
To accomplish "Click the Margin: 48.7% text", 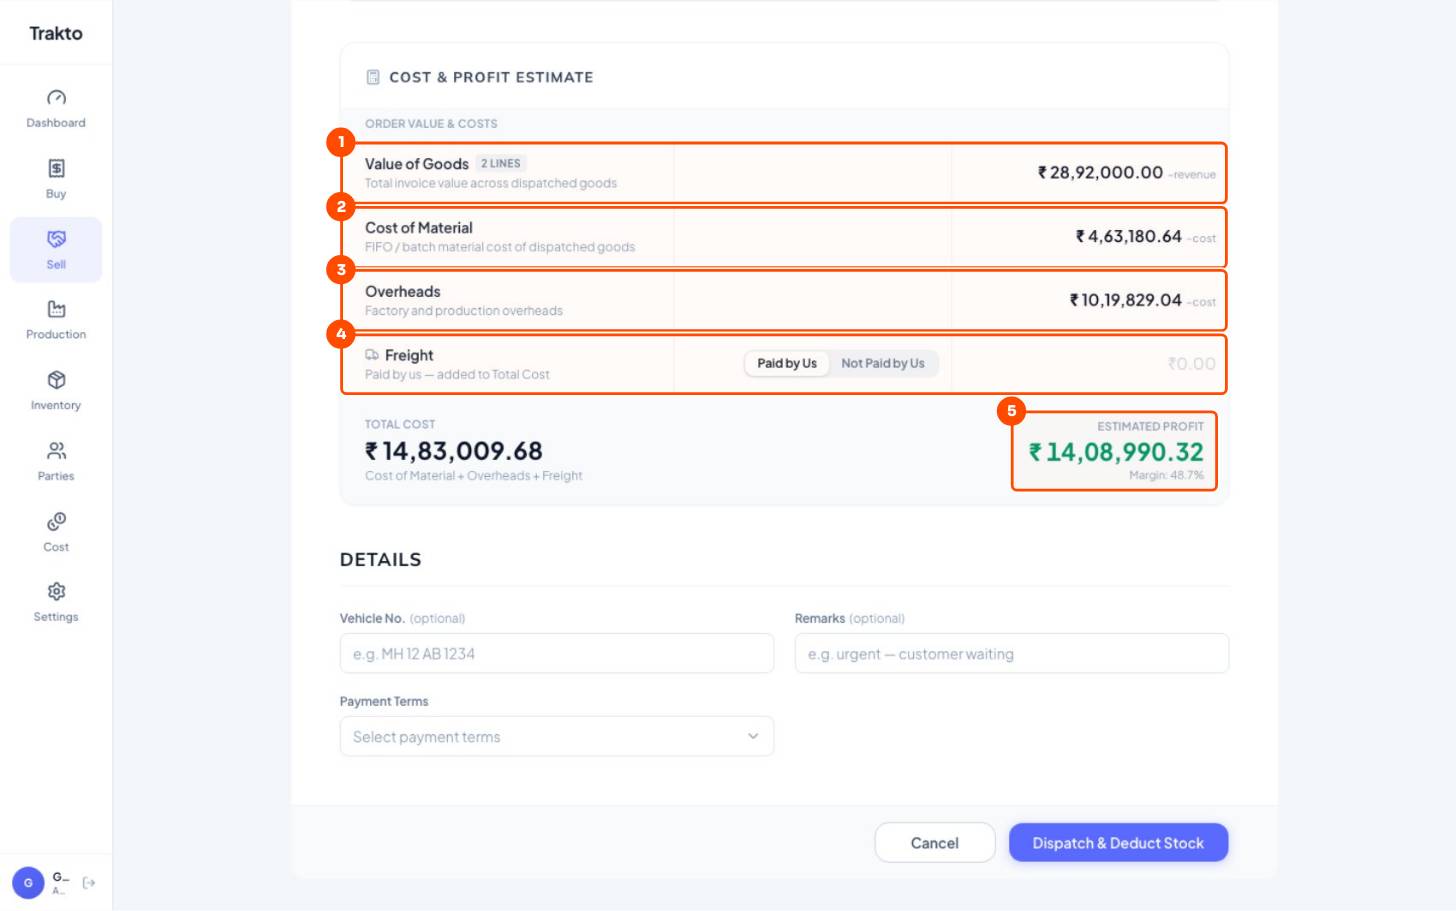I will pos(1166,475).
